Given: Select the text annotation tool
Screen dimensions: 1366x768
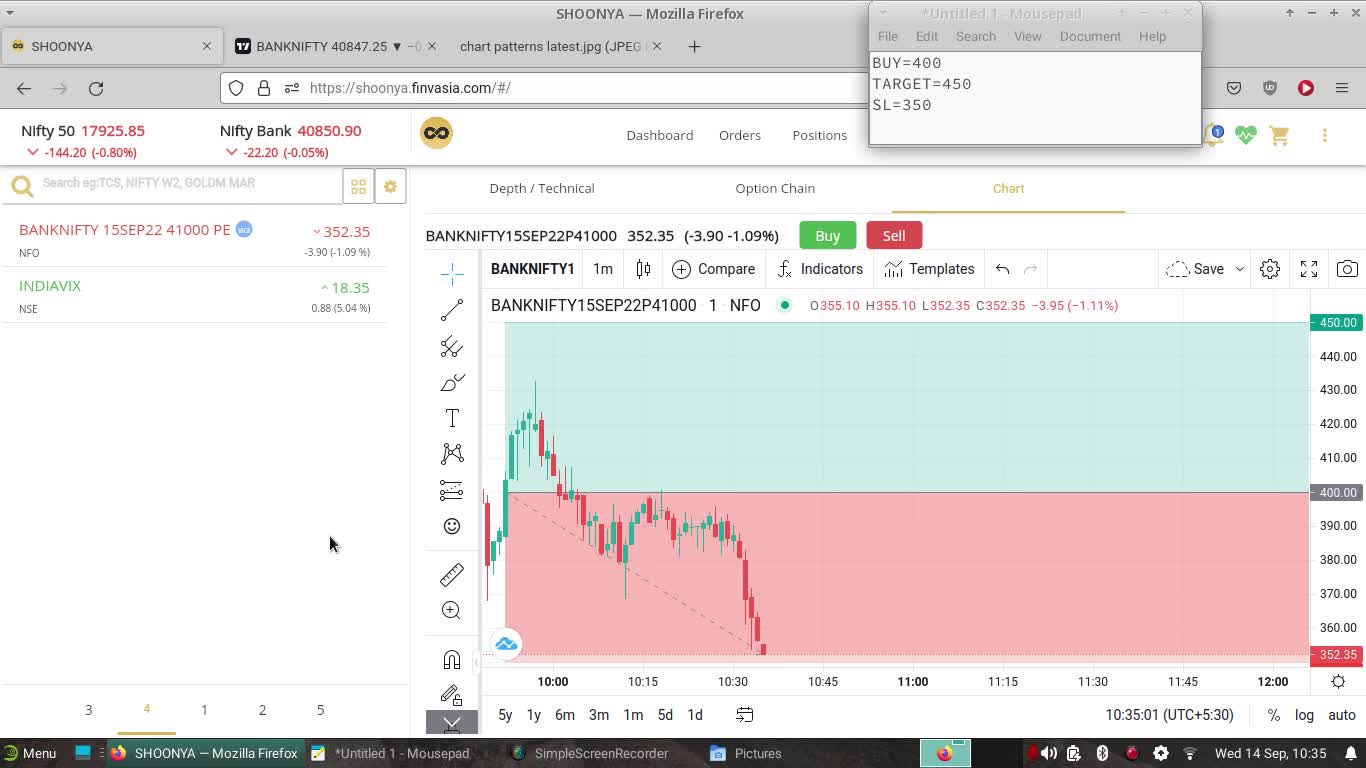Looking at the screenshot, I should coord(452,418).
